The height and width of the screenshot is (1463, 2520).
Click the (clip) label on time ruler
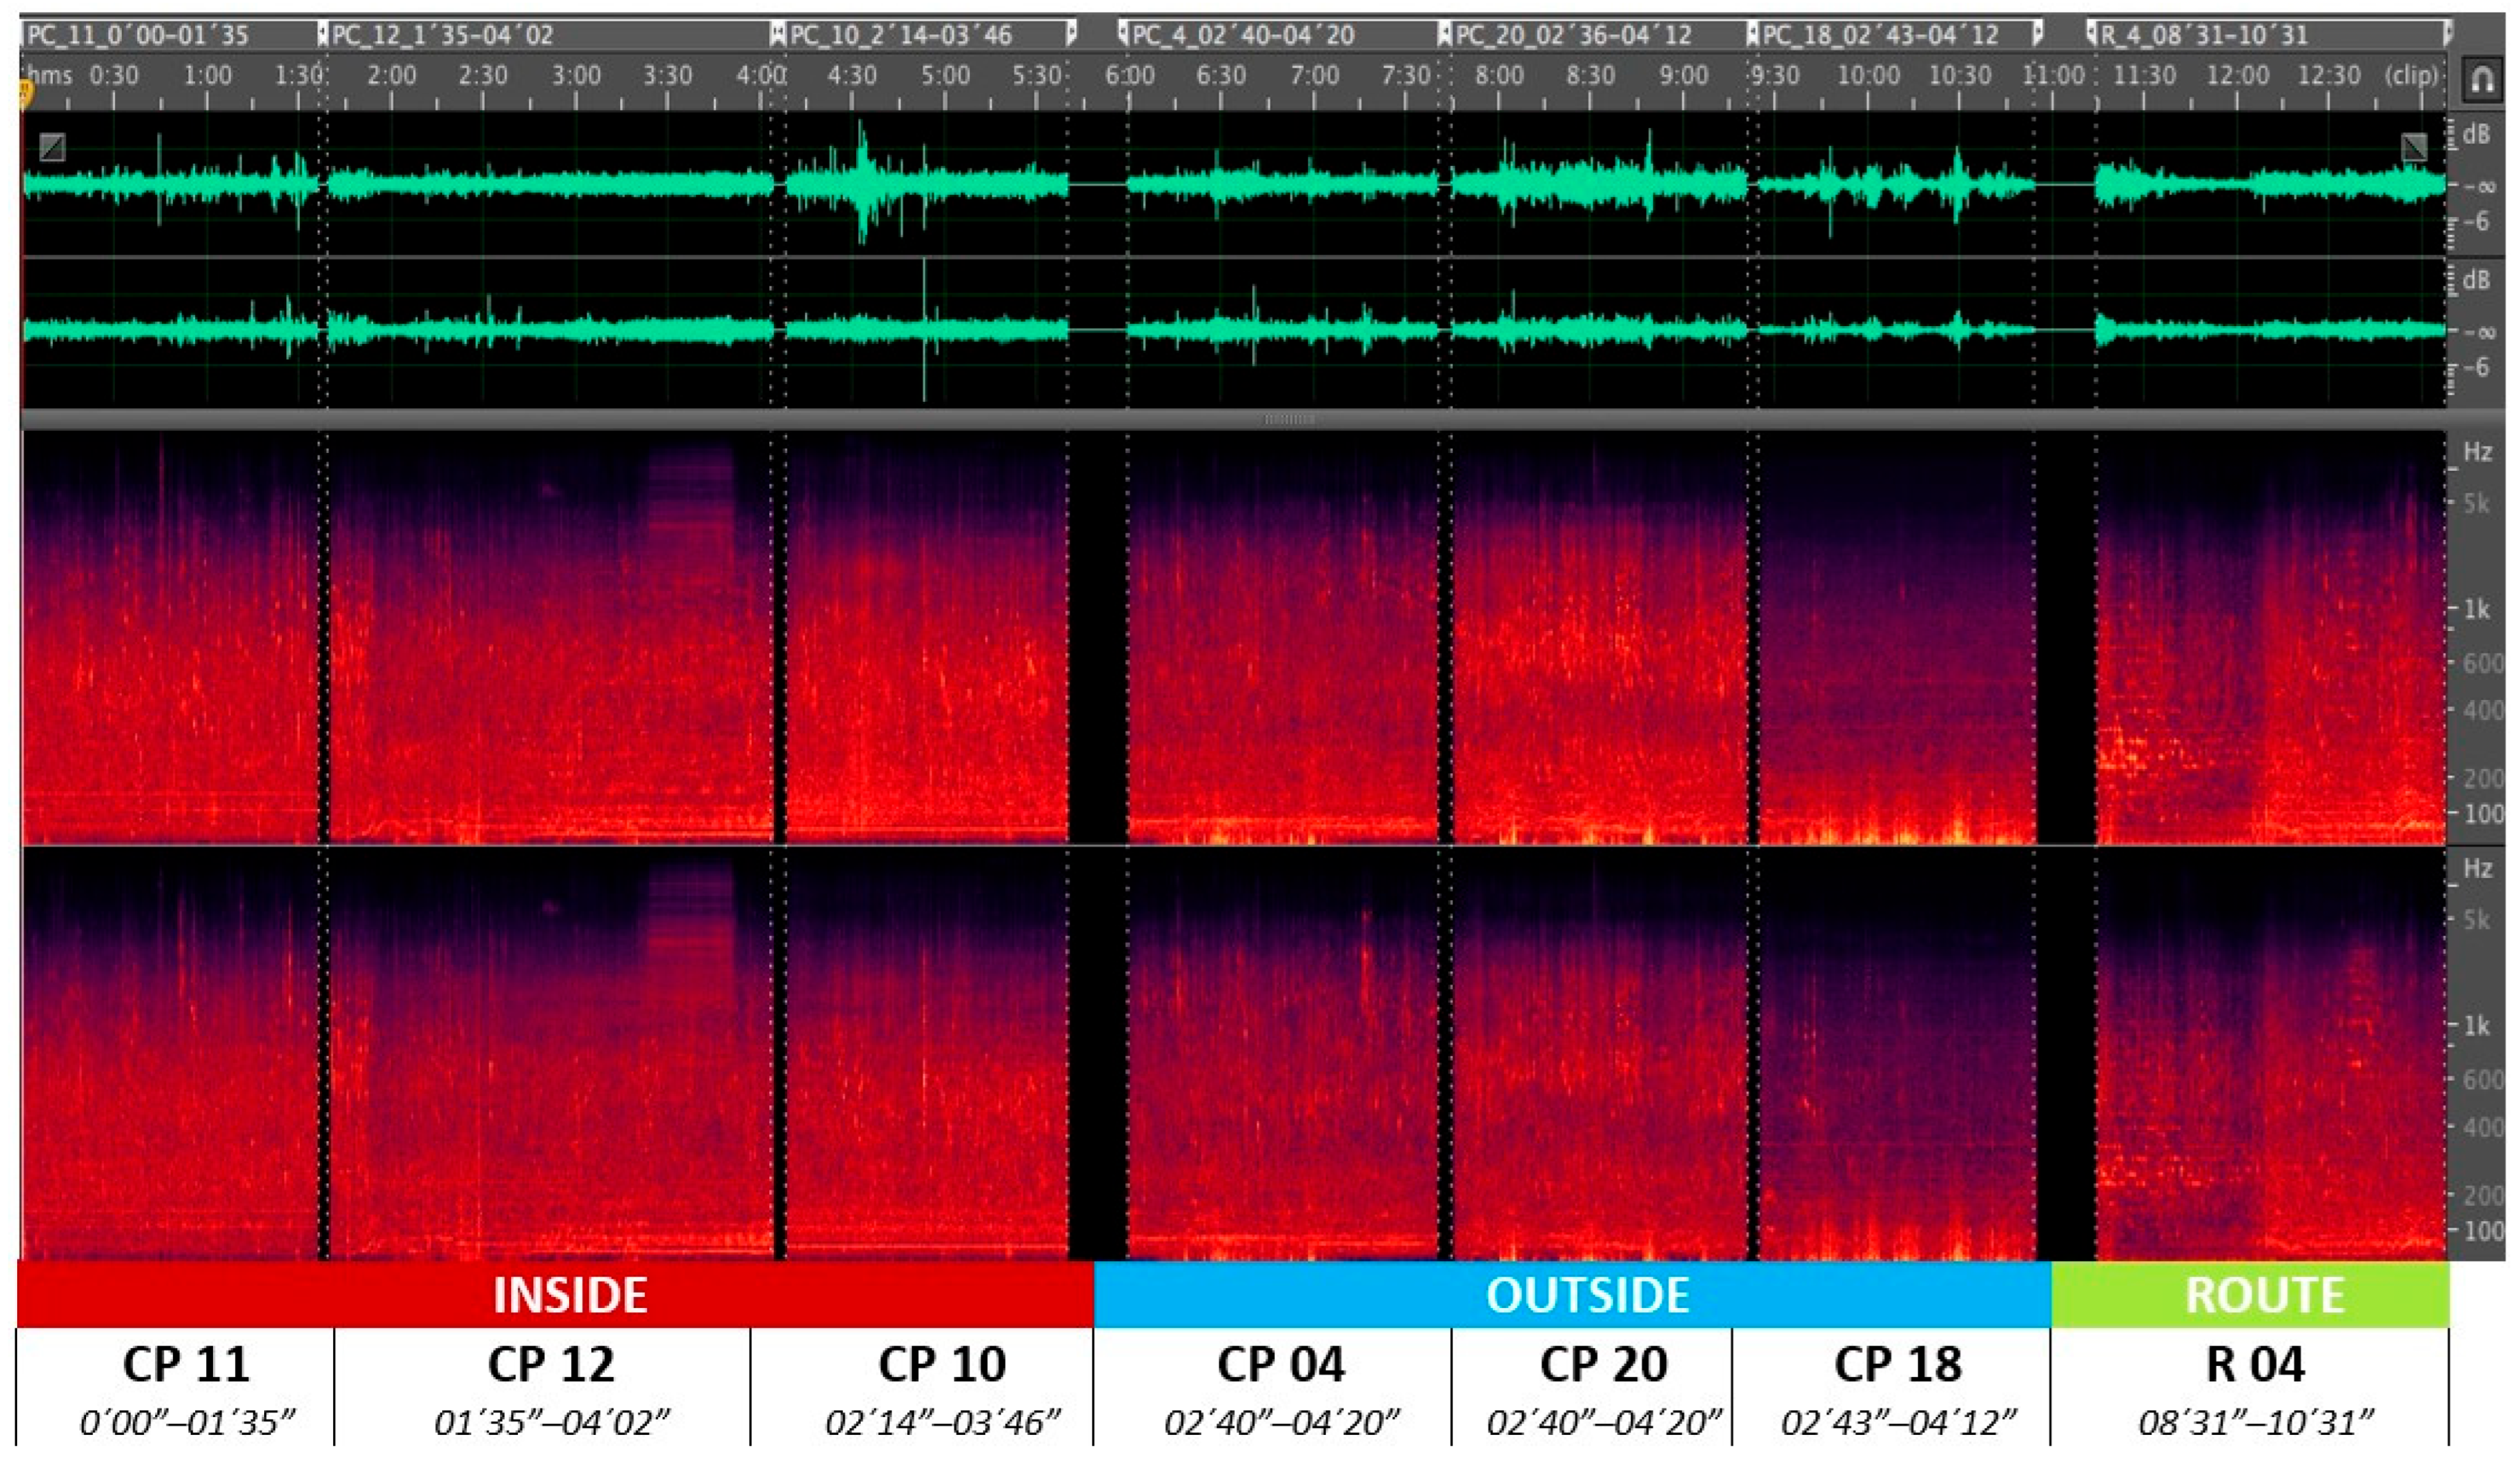click(2411, 75)
